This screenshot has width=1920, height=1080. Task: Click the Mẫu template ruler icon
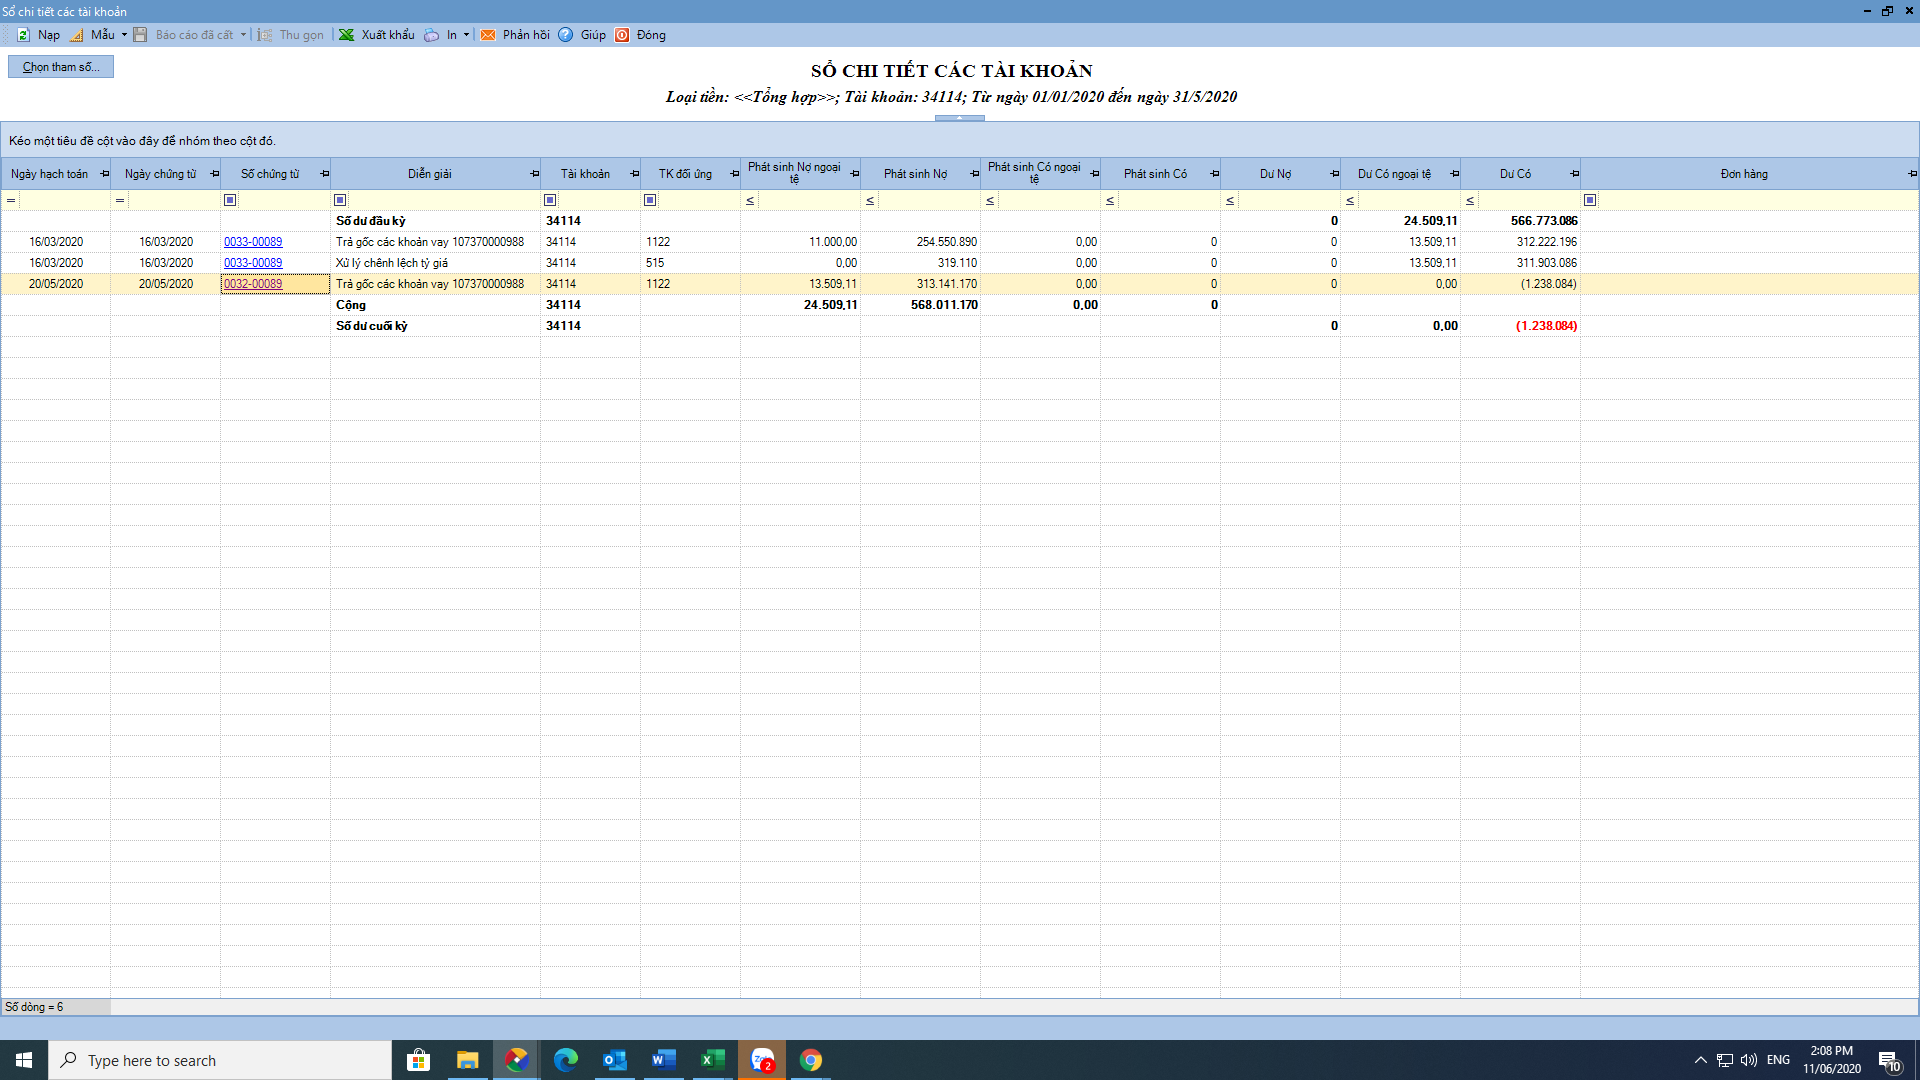pos(77,35)
